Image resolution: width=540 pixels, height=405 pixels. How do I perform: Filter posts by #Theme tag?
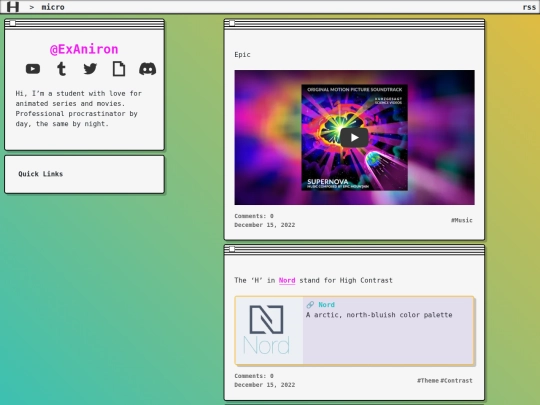point(428,381)
